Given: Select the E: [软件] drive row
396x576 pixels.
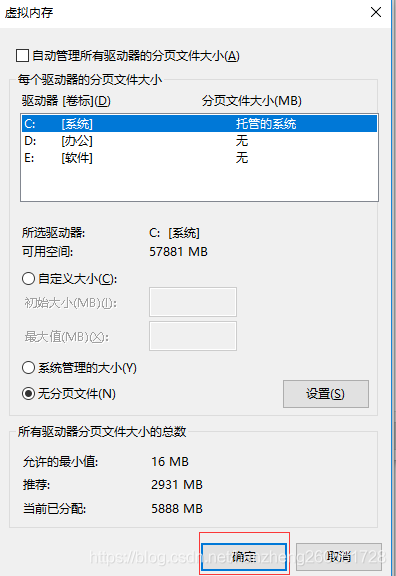Looking at the screenshot, I should (x=199, y=158).
